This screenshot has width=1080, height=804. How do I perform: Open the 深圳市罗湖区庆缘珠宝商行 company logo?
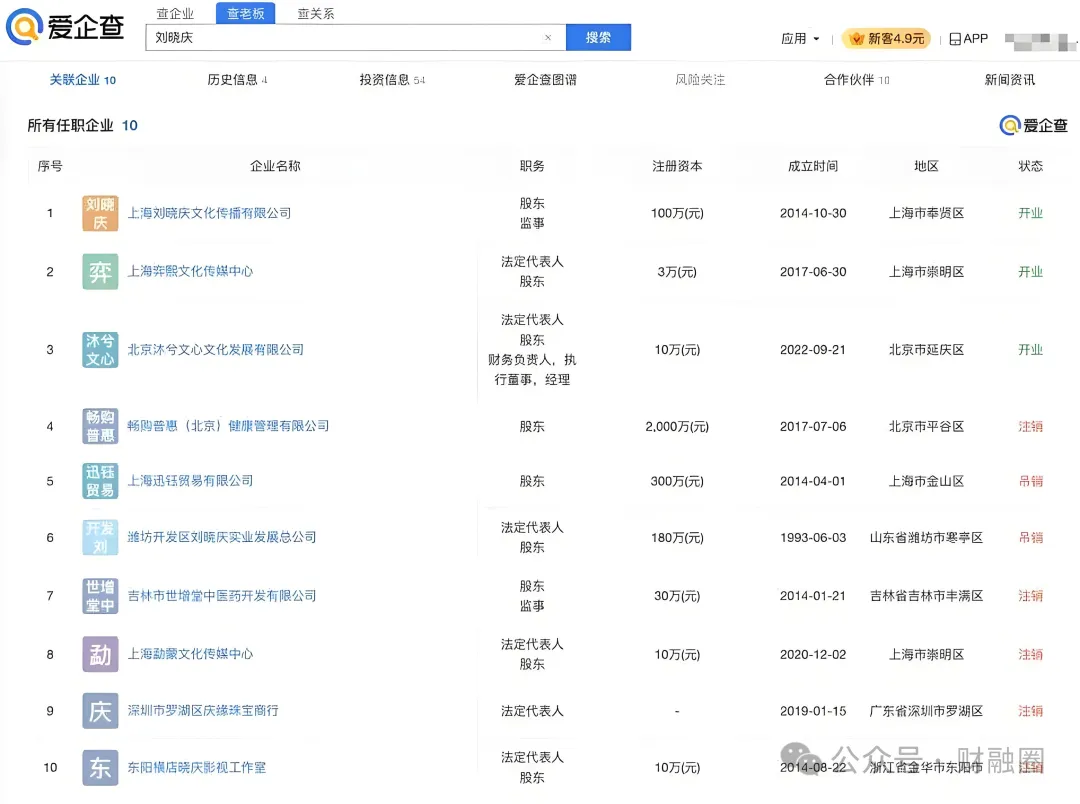[100, 711]
